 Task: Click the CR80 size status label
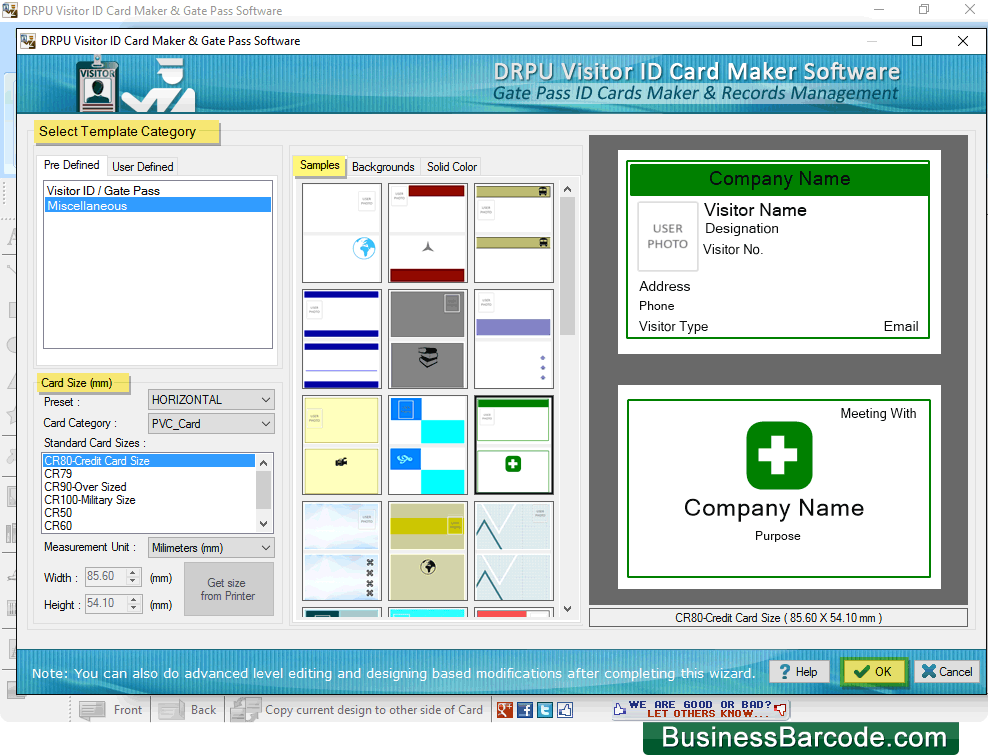pyautogui.click(x=778, y=618)
